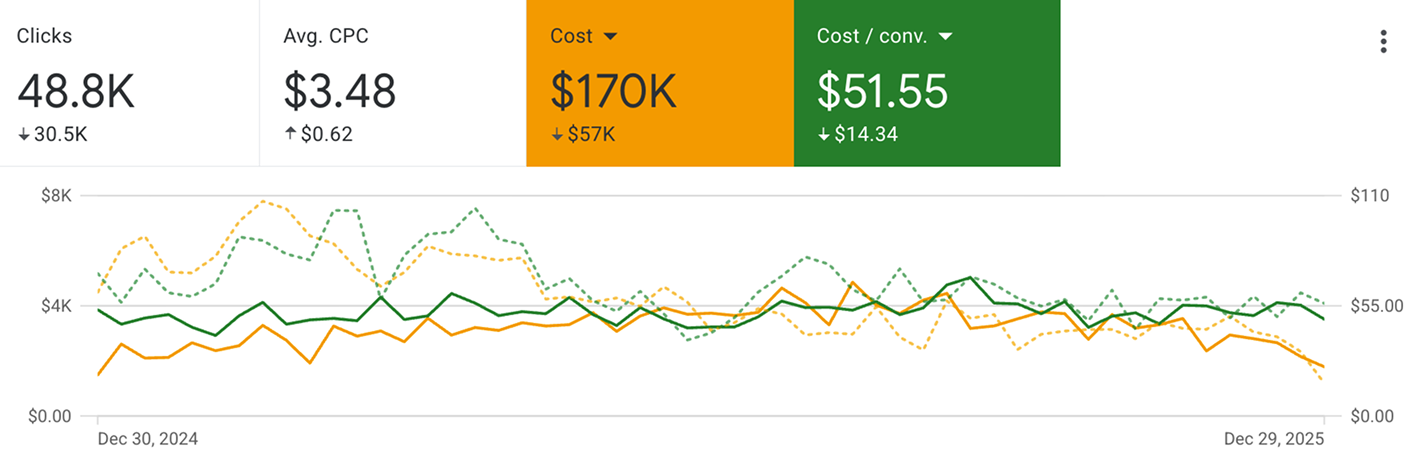Viewport: 1422px width, 464px height.
Task: Select the Avg. CPC metric label
Action: pyautogui.click(x=325, y=37)
